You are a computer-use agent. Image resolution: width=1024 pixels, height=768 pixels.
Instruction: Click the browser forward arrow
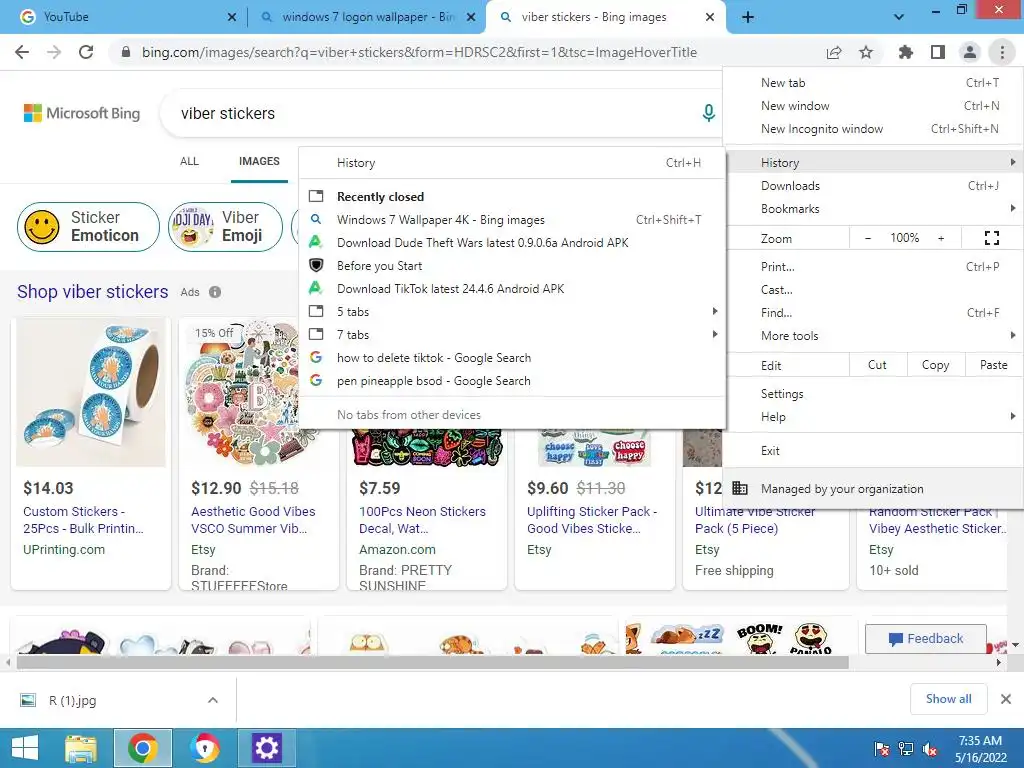pyautogui.click(x=54, y=52)
